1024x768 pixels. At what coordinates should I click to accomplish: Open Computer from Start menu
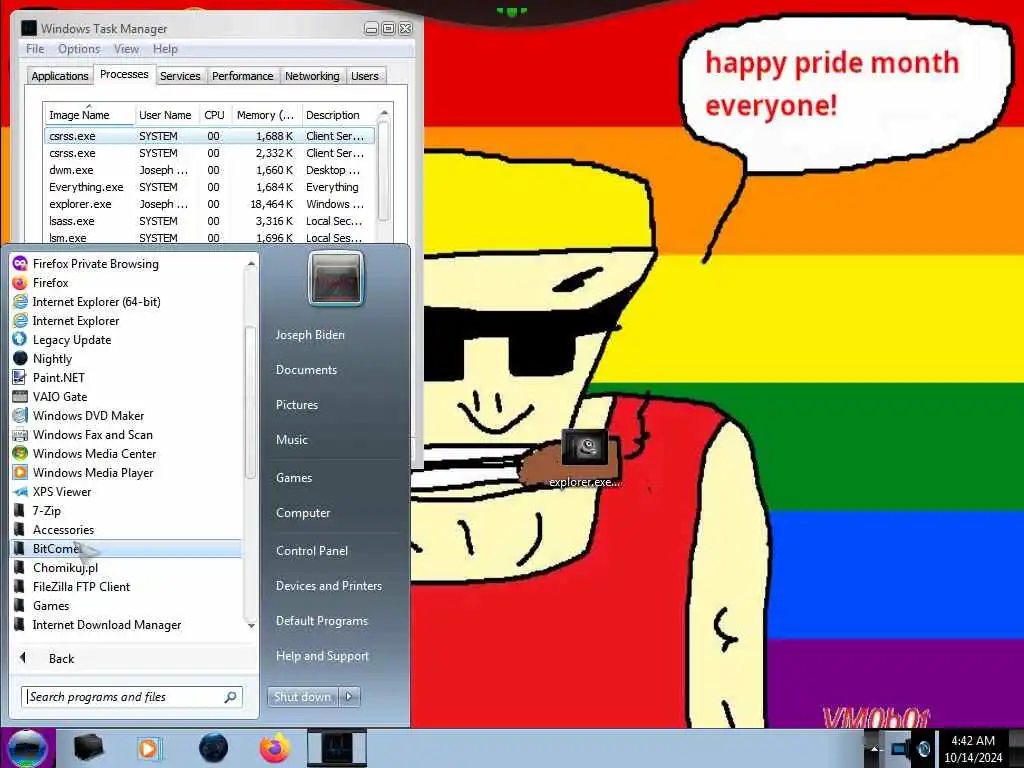[x=303, y=513]
